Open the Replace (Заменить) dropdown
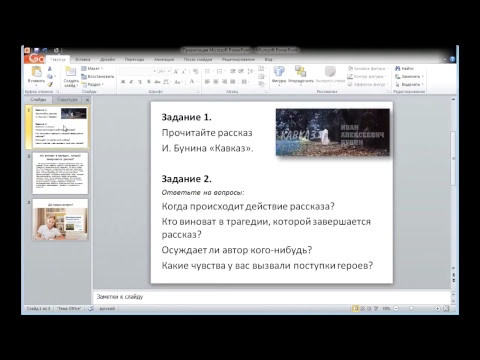Screen dimensions: 480x360 [x=409, y=77]
